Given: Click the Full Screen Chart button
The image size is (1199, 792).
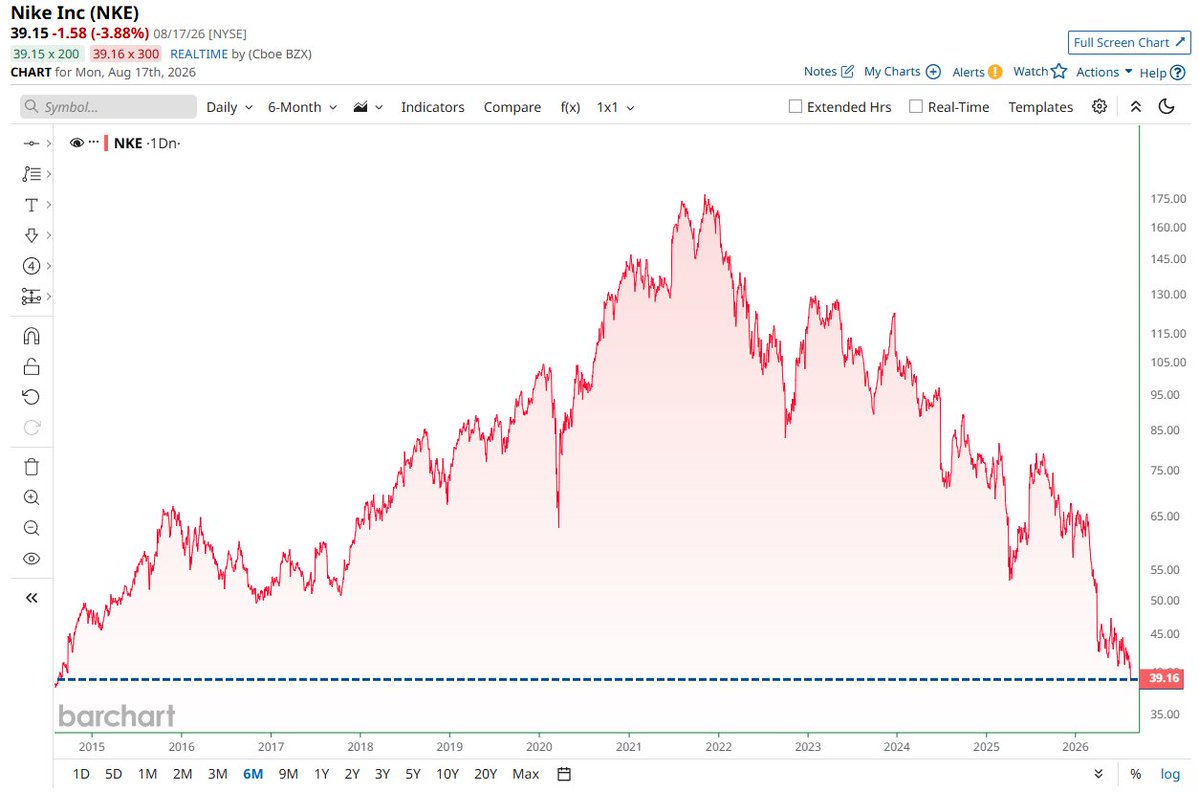Looking at the screenshot, I should click(1129, 43).
